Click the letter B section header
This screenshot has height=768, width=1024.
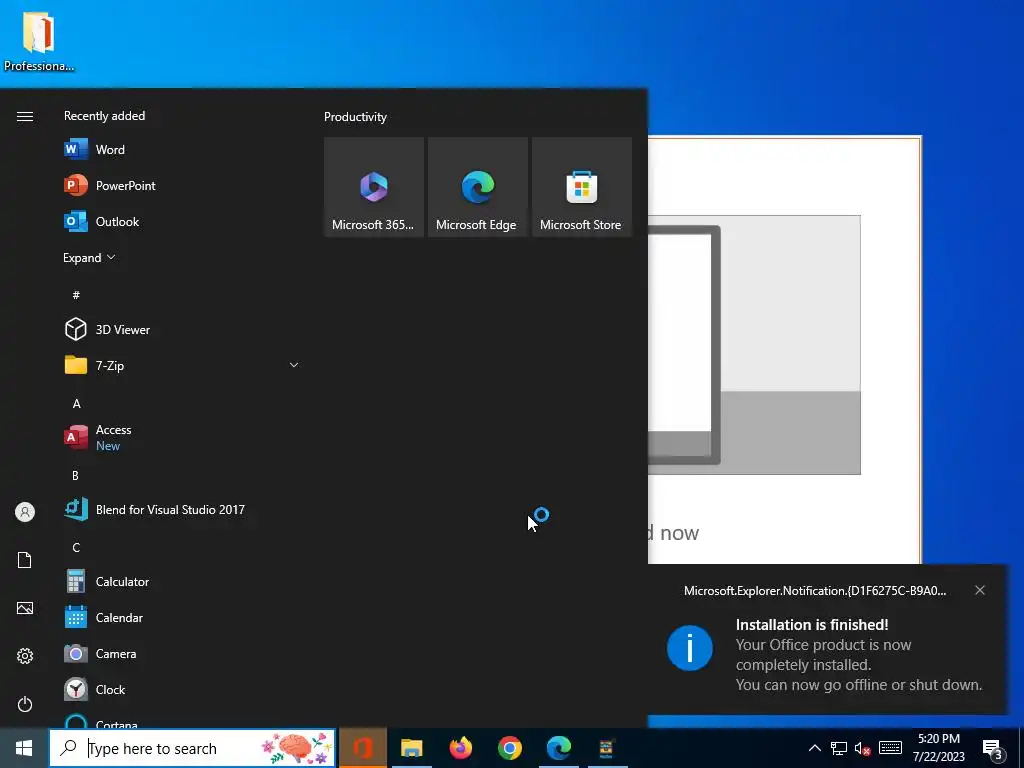(75, 475)
